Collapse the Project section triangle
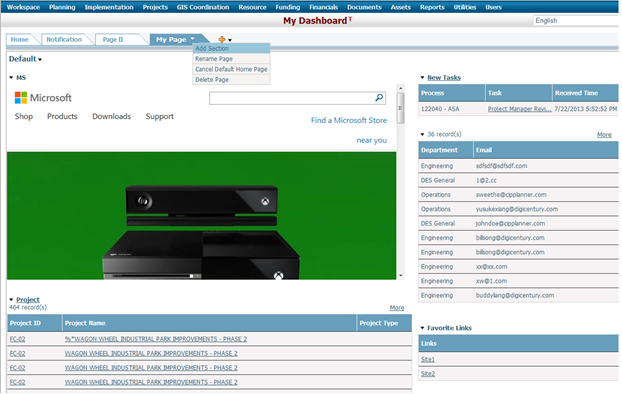This screenshot has height=394, width=622. pyautogui.click(x=11, y=300)
